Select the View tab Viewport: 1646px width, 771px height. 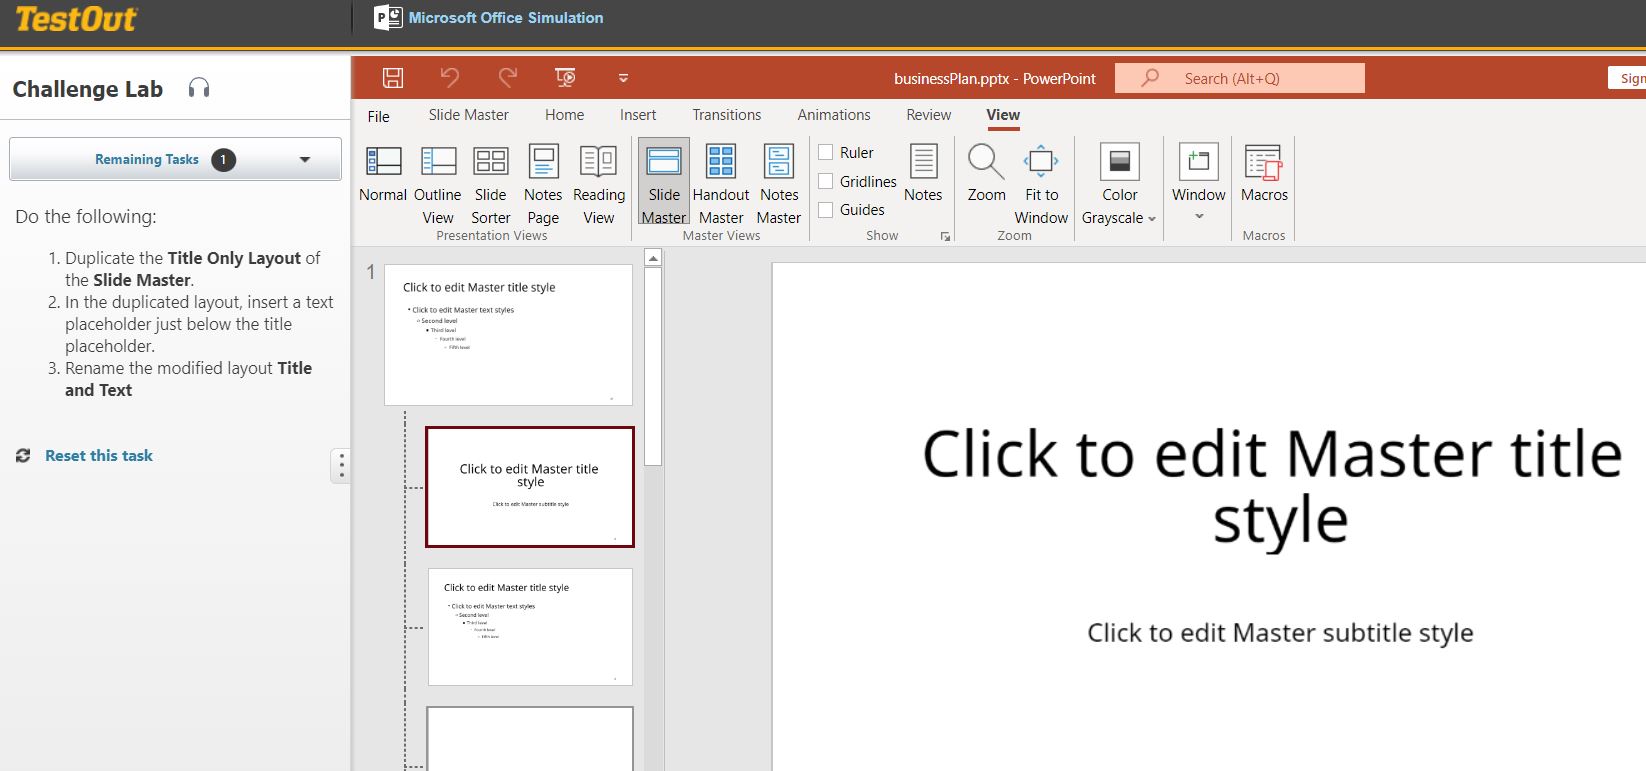pyautogui.click(x=1003, y=115)
